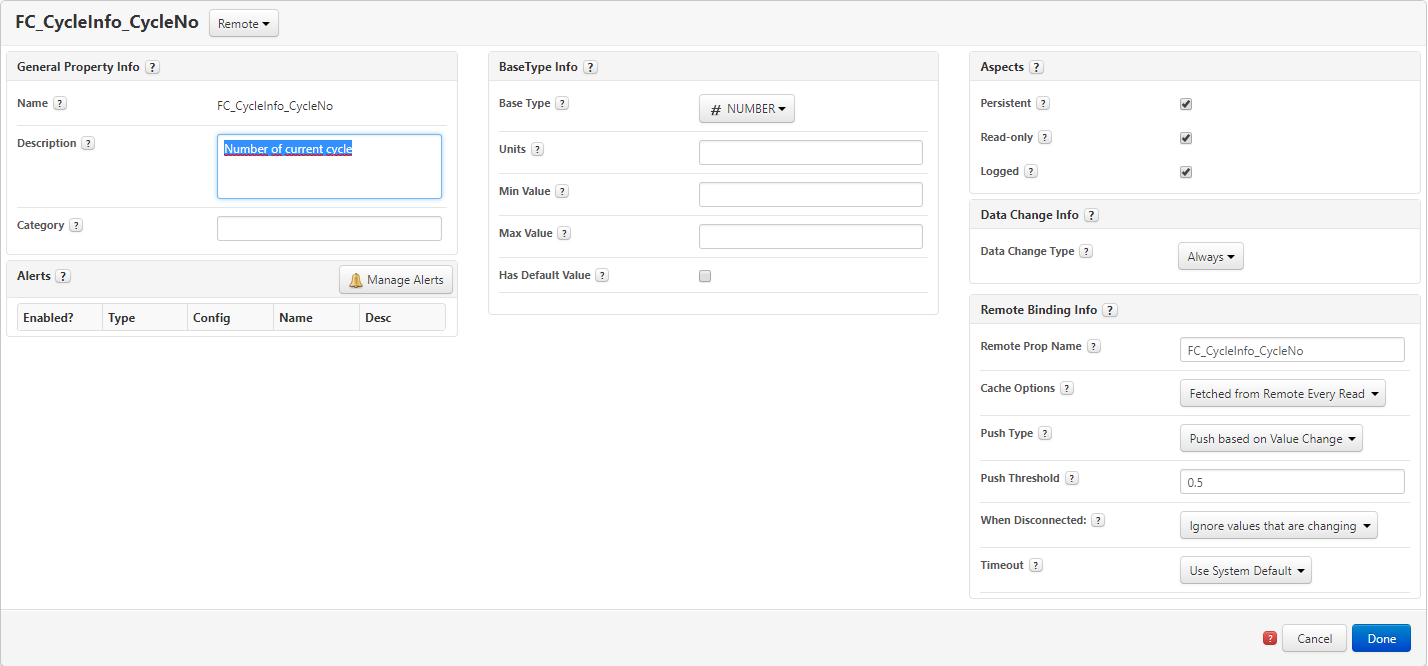1428x666 pixels.
Task: Toggle the Read-only checkbox
Action: (x=1186, y=138)
